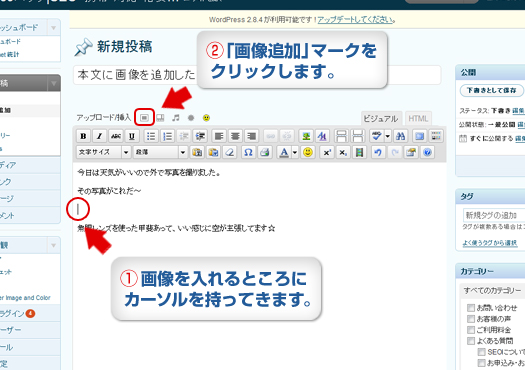Viewport: 525px width, 370px height.
Task: Align text to the right
Action: click(x=251, y=136)
